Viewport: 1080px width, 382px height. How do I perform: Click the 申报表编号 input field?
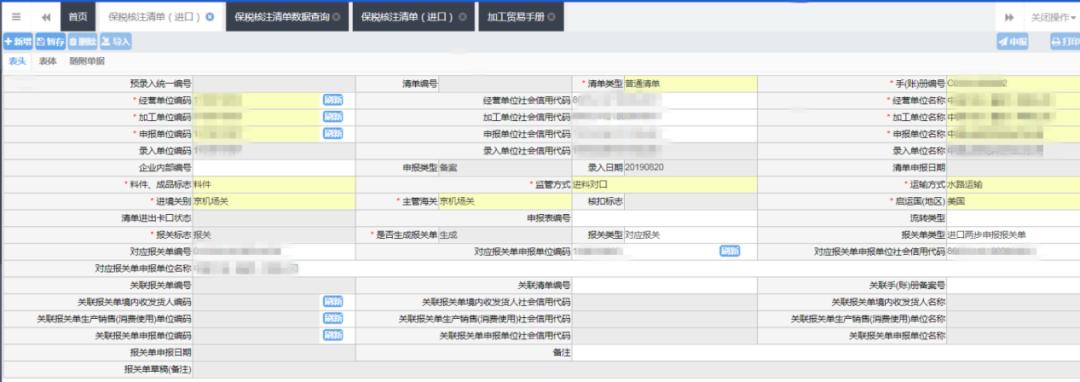664,218
